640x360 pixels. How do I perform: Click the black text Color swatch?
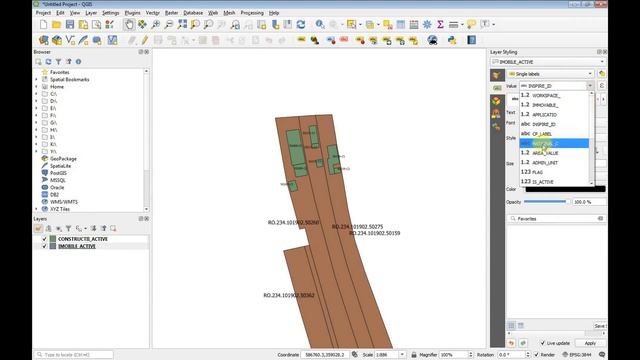click(x=565, y=189)
